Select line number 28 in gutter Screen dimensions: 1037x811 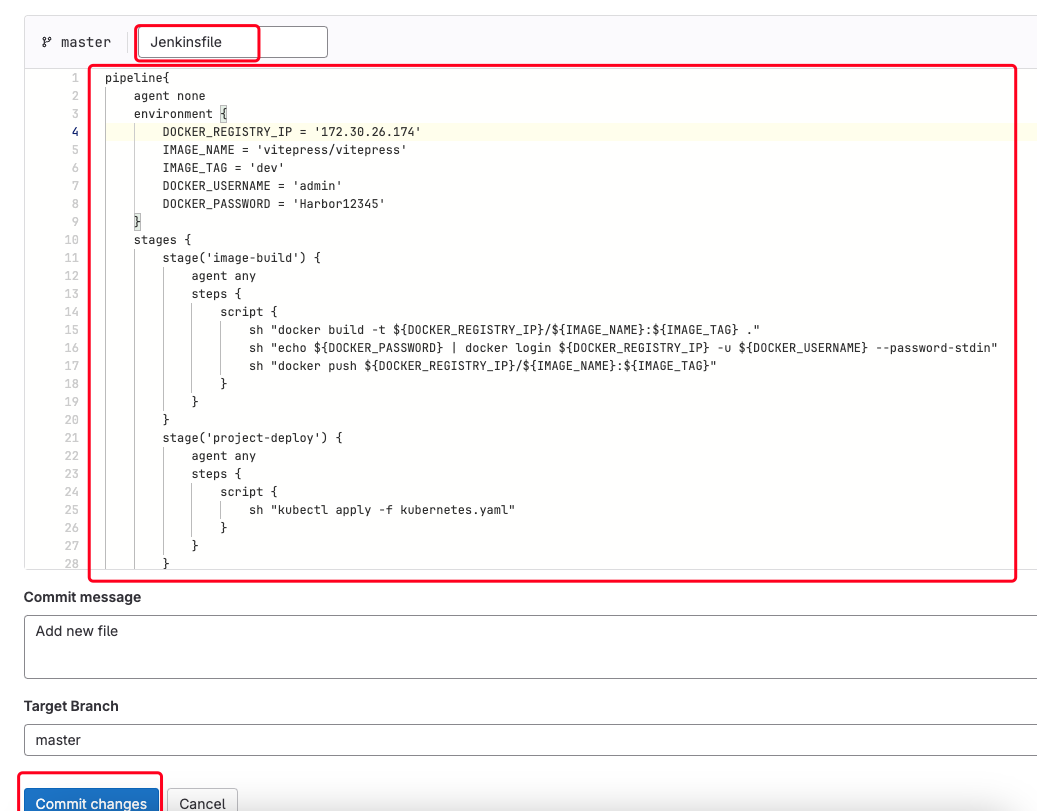tap(71, 564)
